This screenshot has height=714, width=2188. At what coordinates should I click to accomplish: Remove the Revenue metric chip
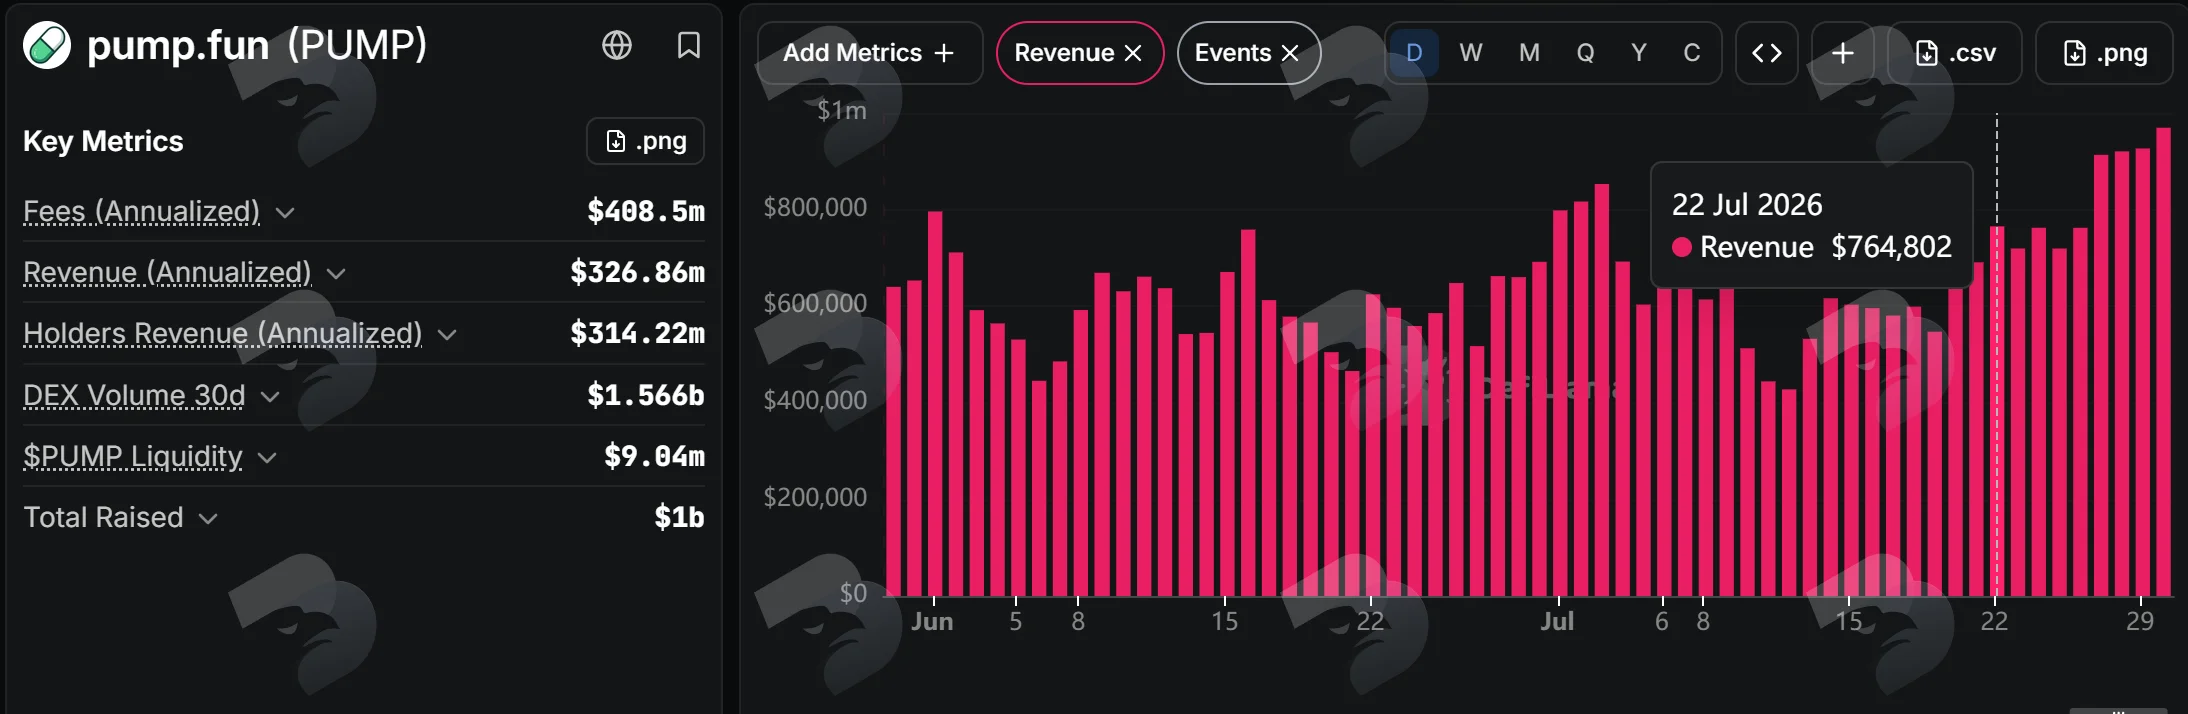point(1133,53)
